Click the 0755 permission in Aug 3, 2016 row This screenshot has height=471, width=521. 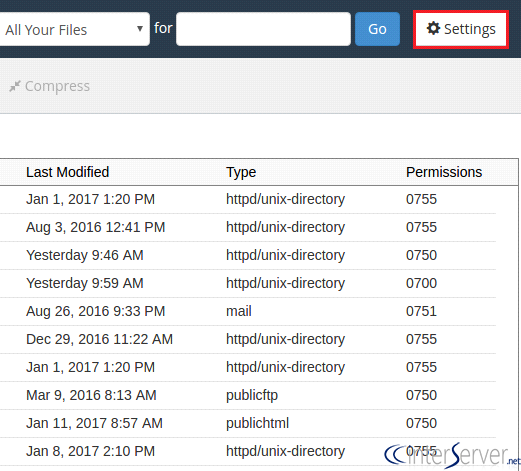pos(421,227)
